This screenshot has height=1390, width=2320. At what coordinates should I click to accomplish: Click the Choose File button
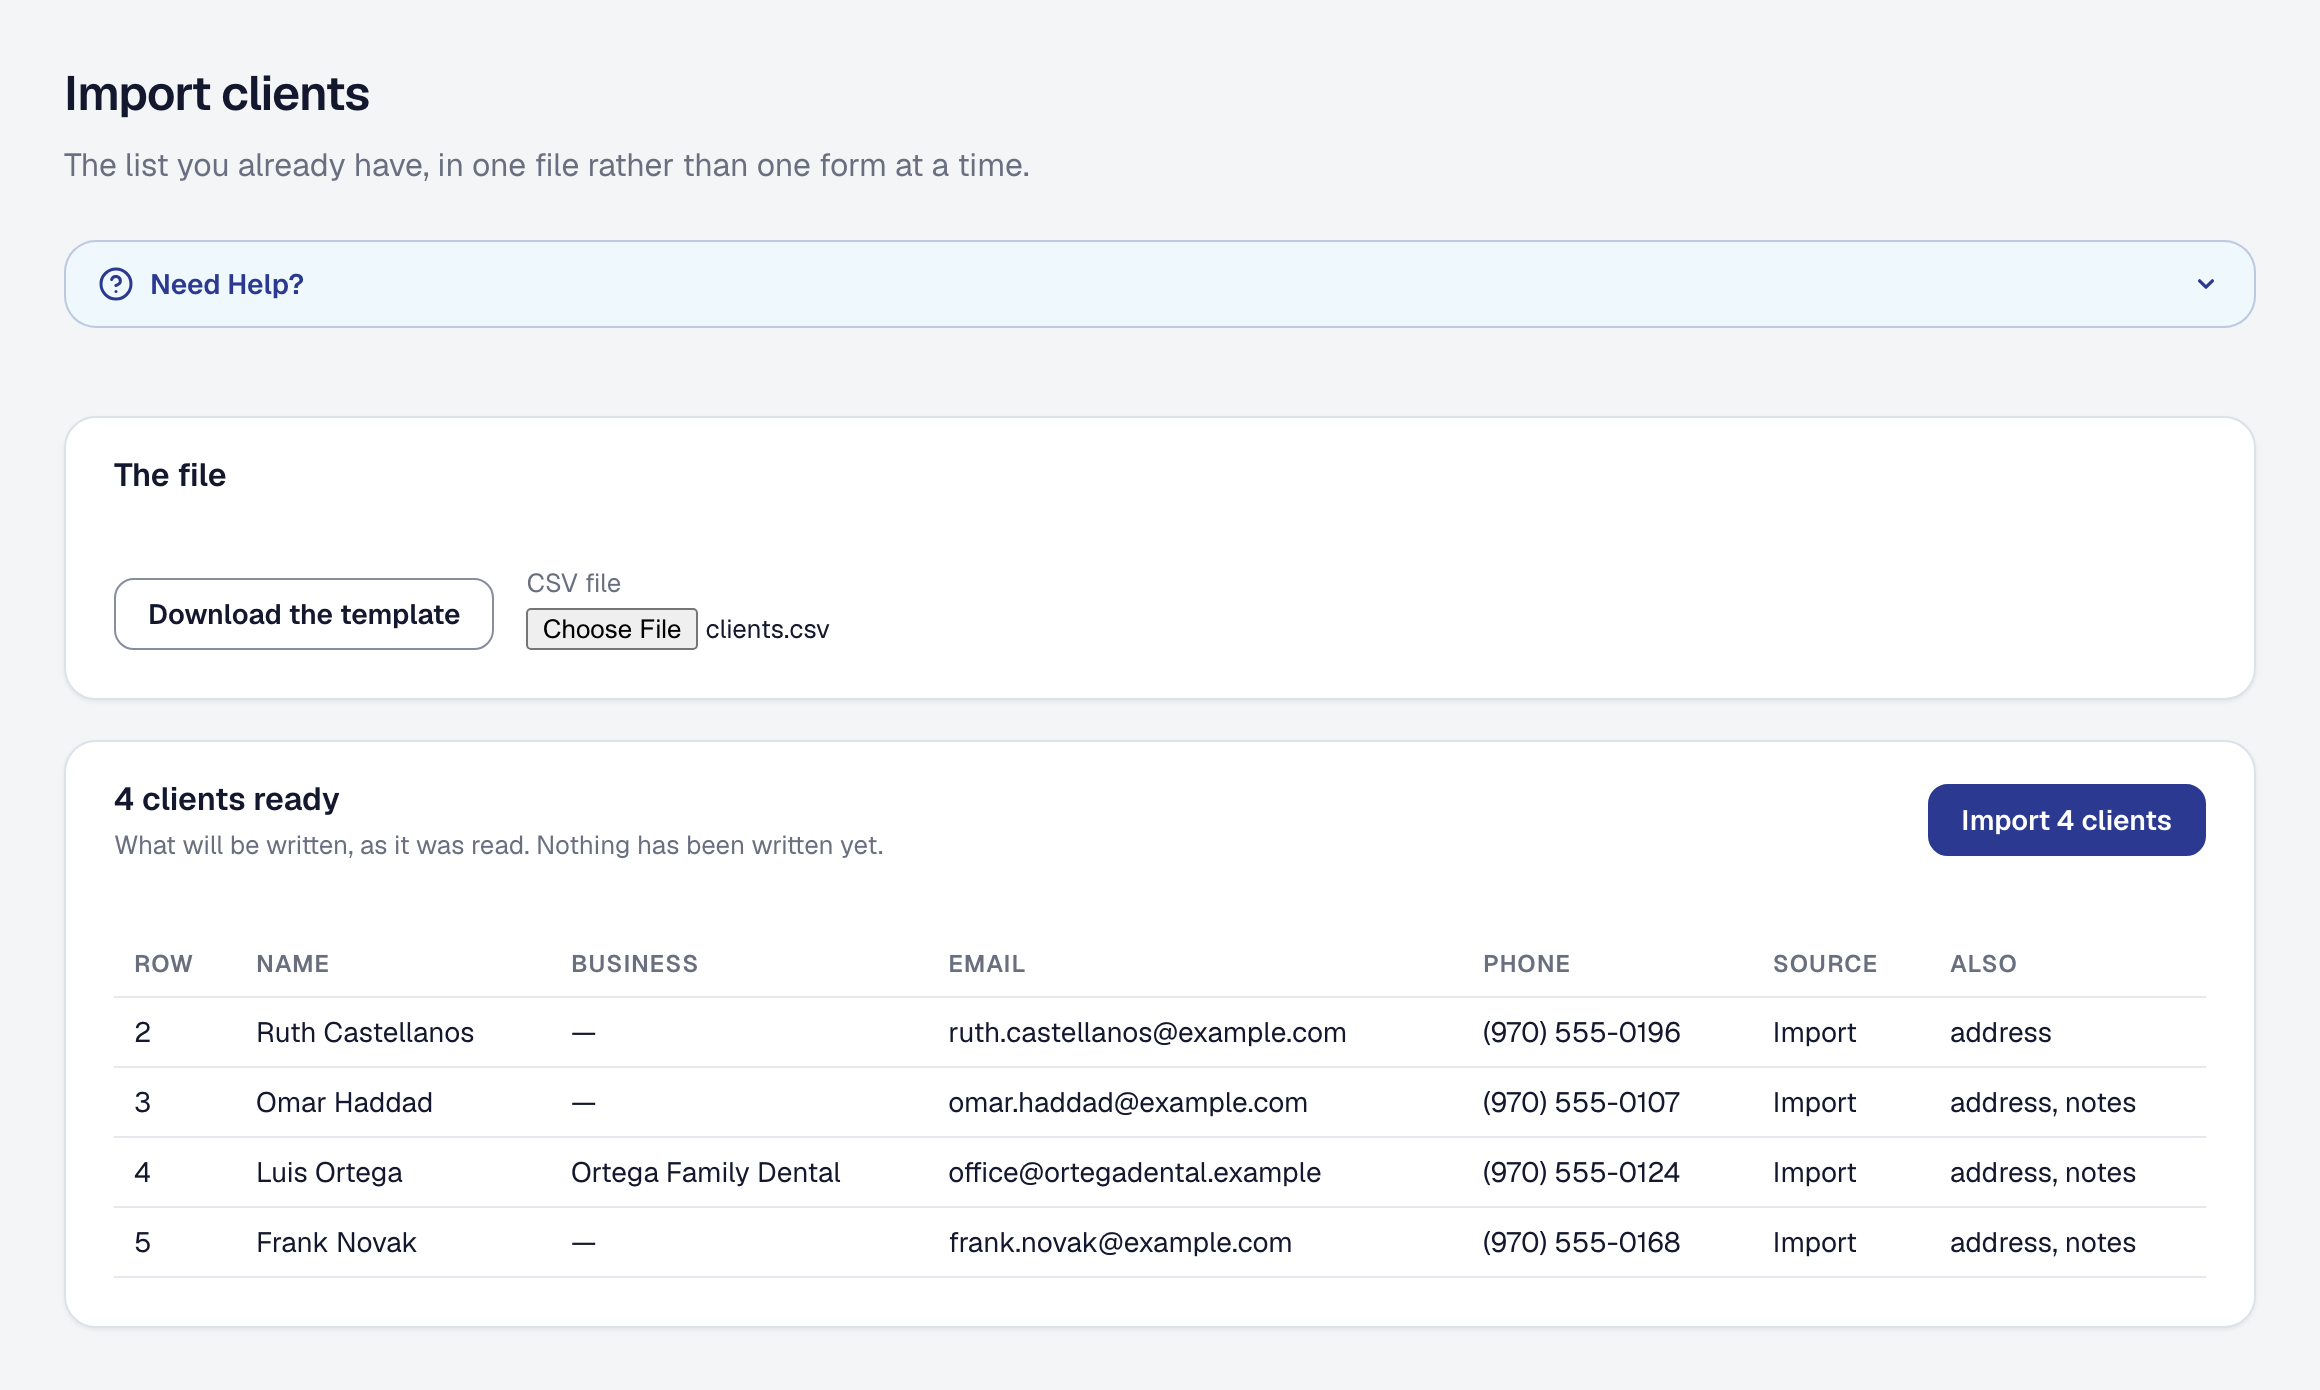pos(612,629)
